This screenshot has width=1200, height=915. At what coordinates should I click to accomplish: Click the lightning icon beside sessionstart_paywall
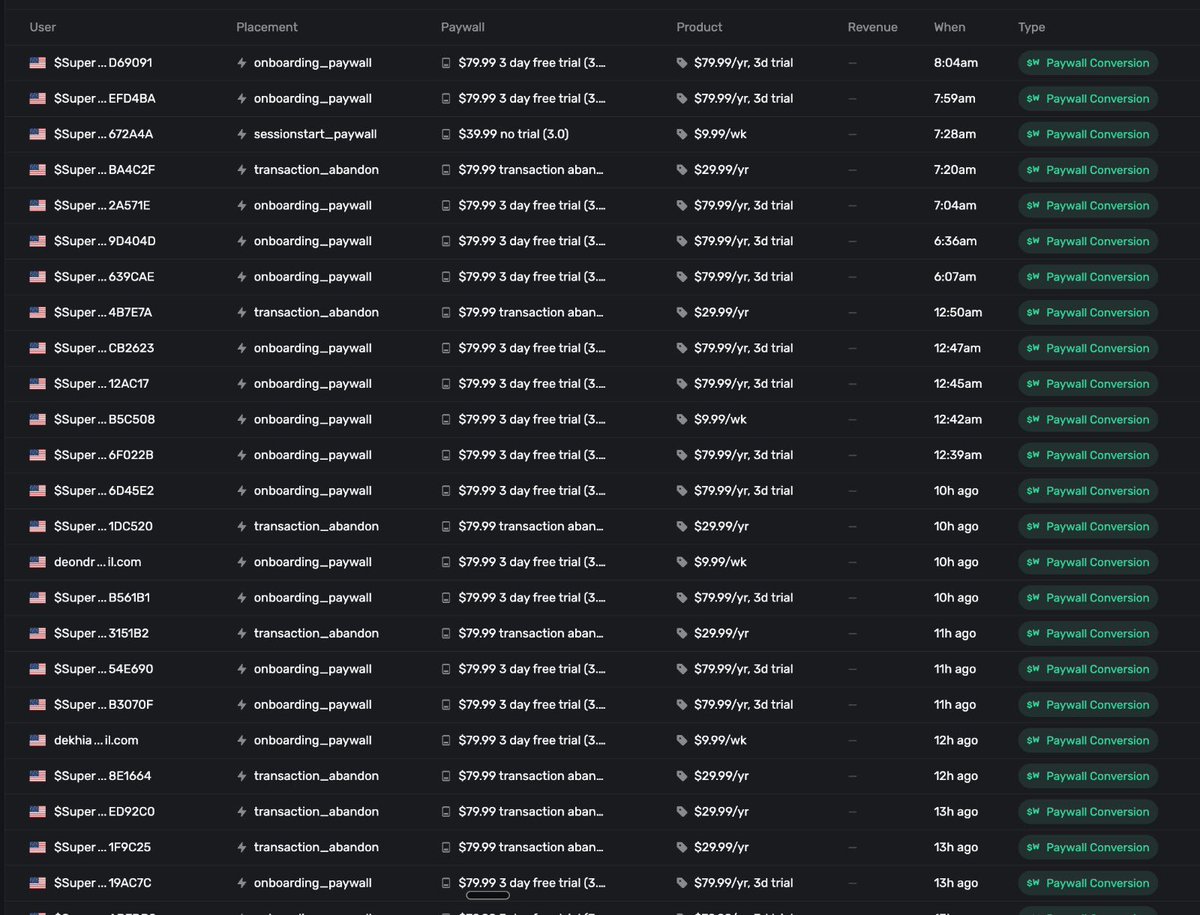coord(240,133)
